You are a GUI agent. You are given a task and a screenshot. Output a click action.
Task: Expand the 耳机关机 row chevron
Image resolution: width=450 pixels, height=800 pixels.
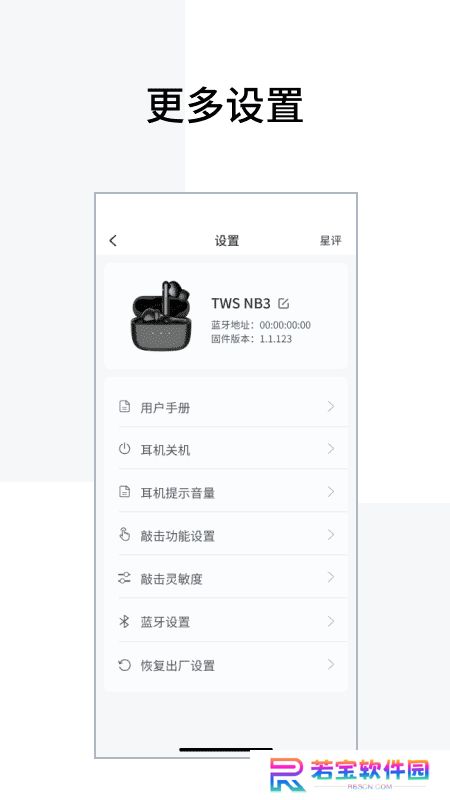[331, 449]
